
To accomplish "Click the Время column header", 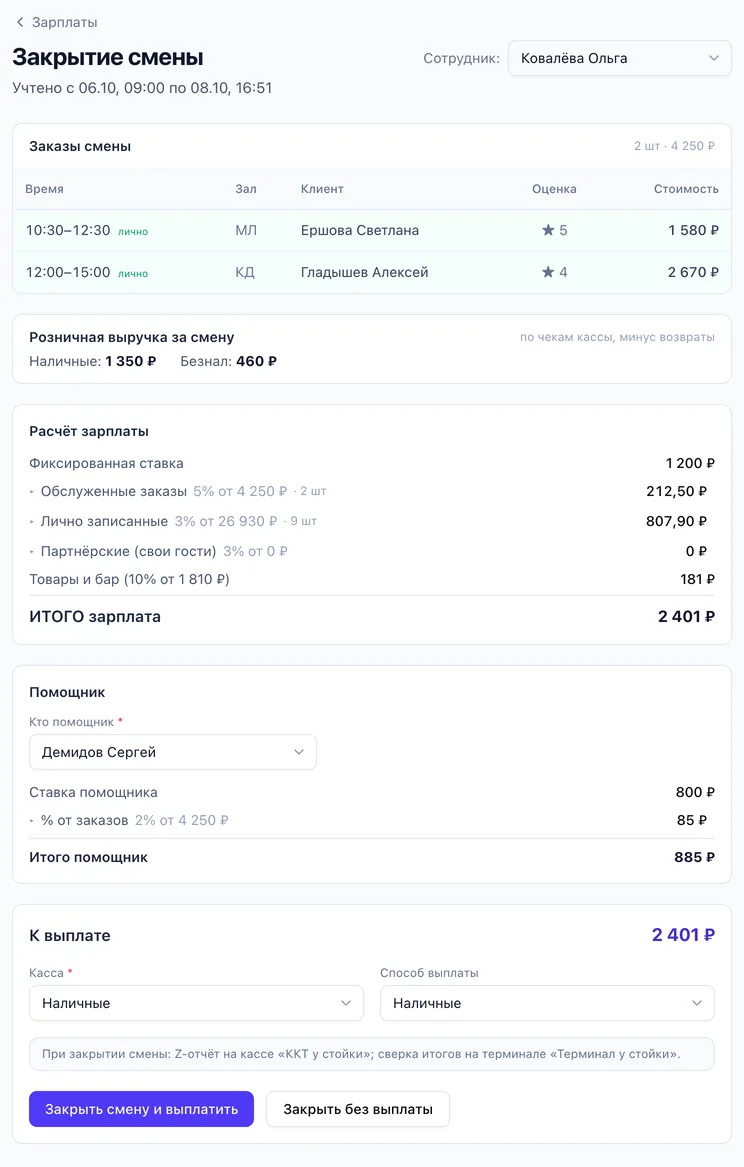I will click(45, 189).
